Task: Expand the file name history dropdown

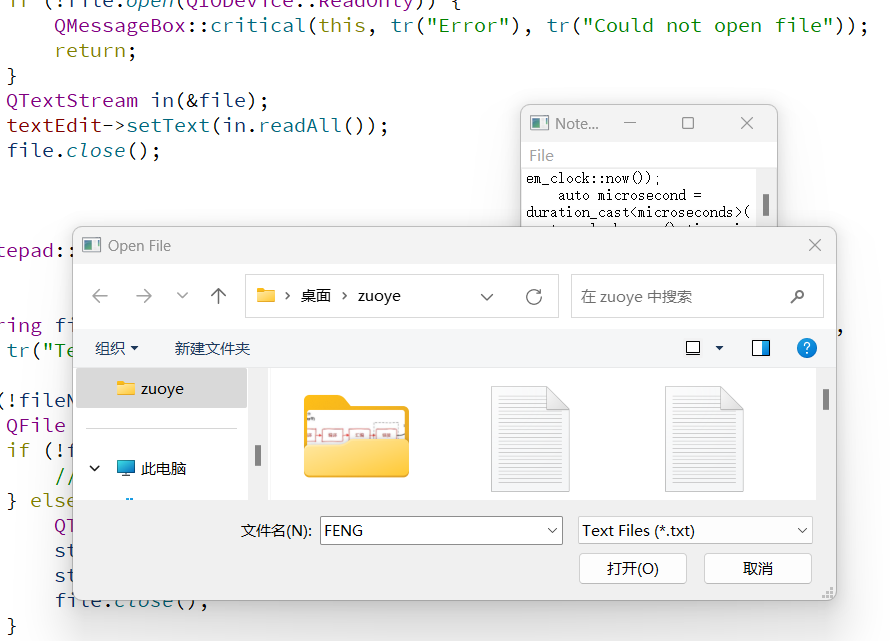Action: [552, 530]
